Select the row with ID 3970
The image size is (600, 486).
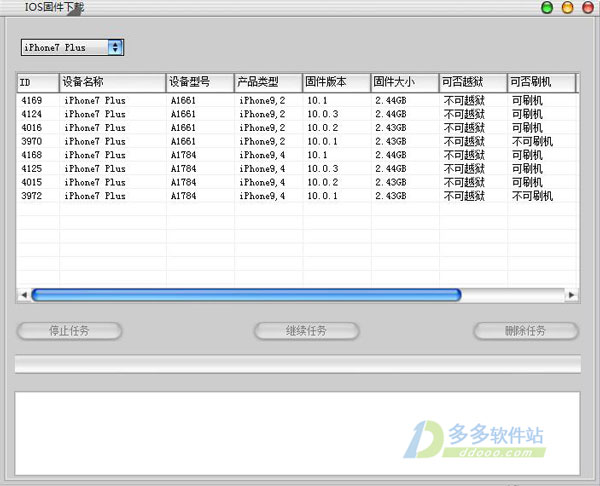click(298, 142)
